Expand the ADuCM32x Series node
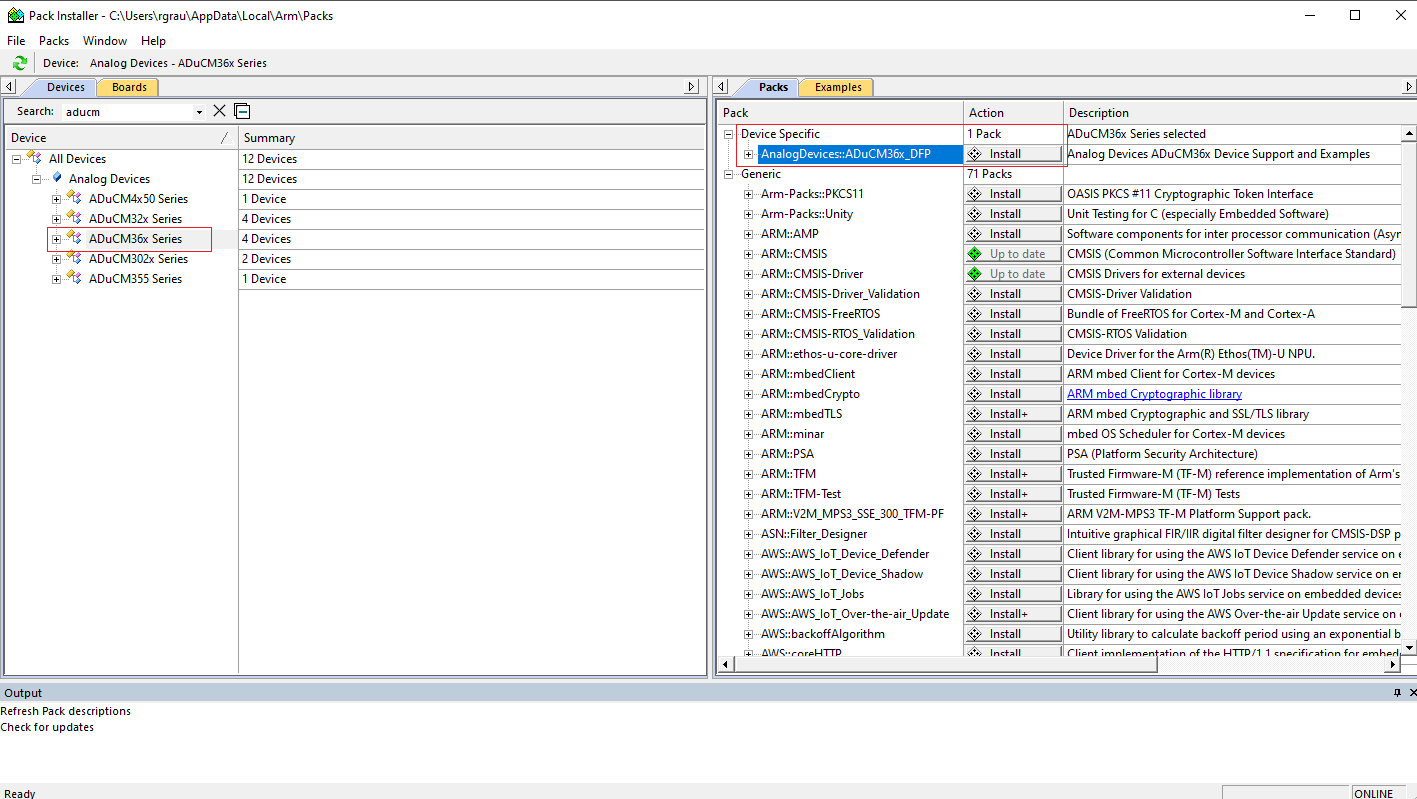 pos(56,219)
